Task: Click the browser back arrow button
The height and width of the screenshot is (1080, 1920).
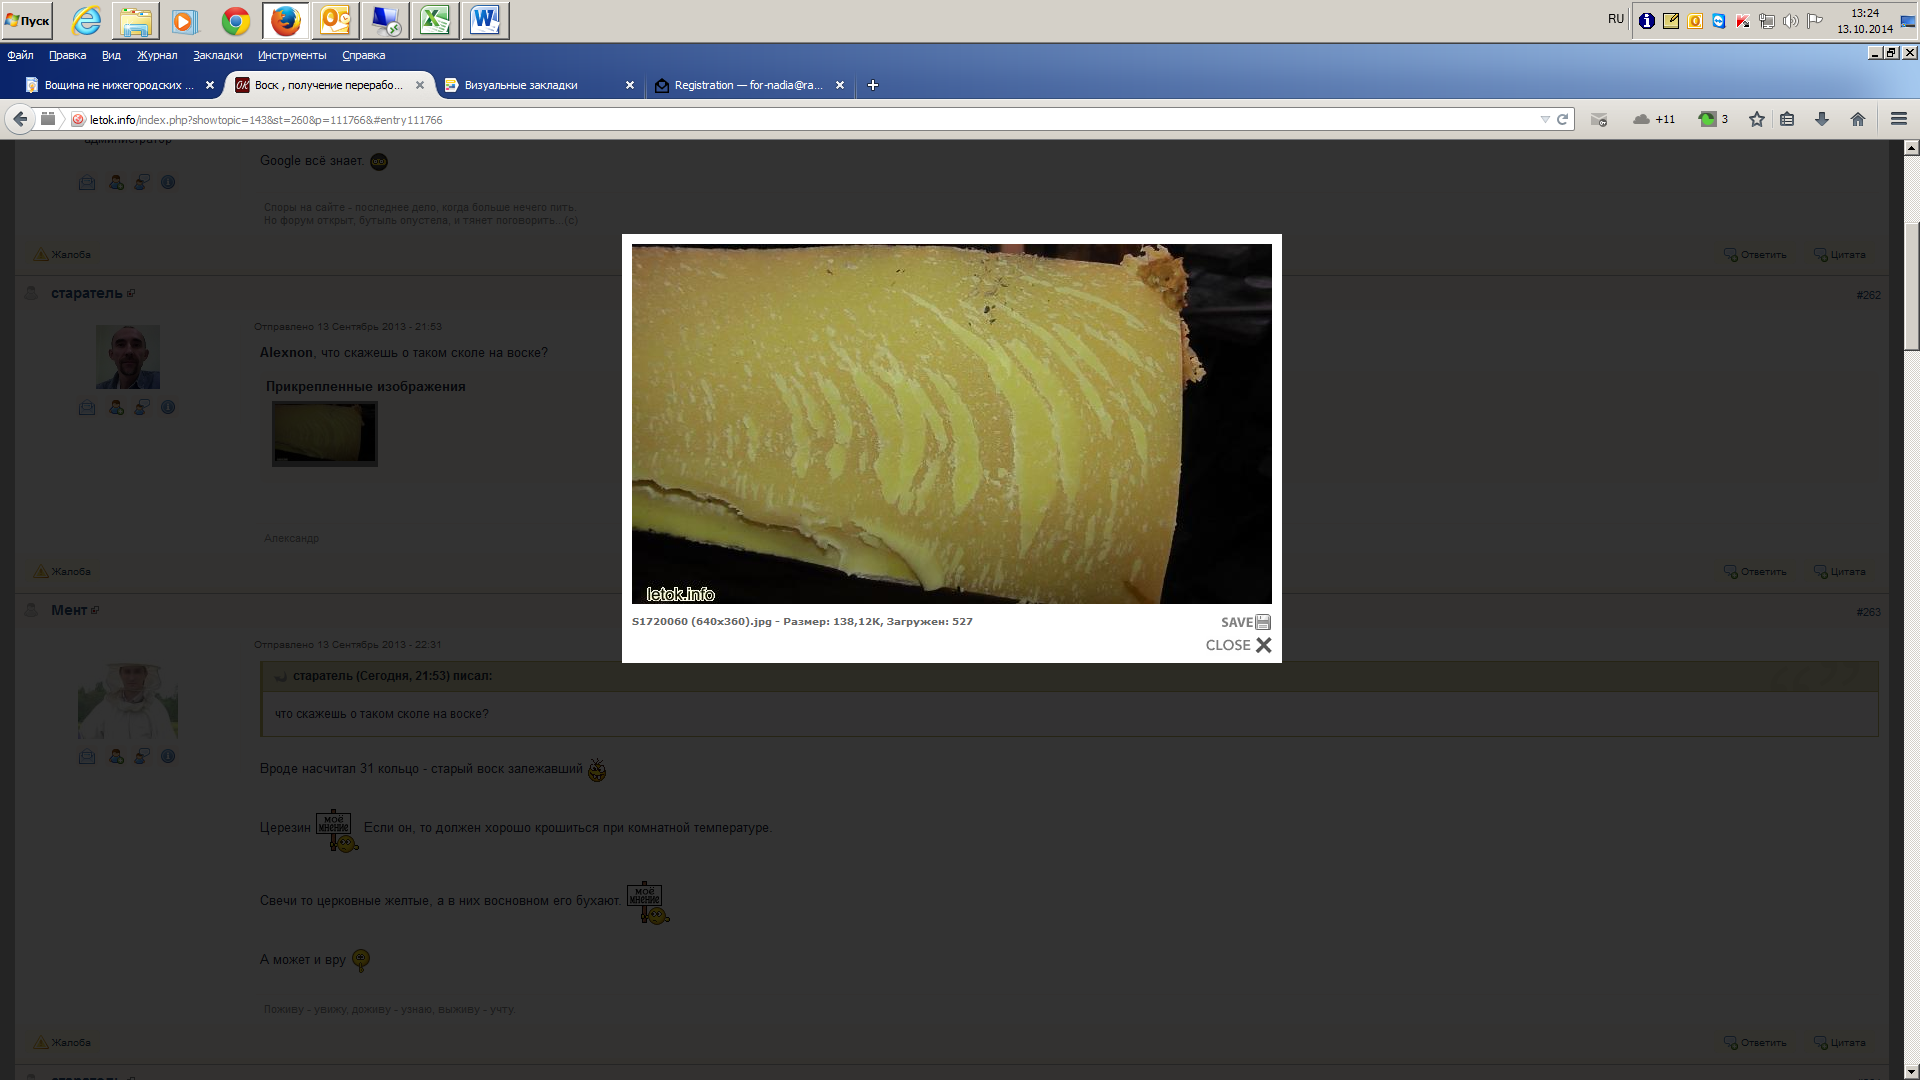Action: [x=20, y=119]
